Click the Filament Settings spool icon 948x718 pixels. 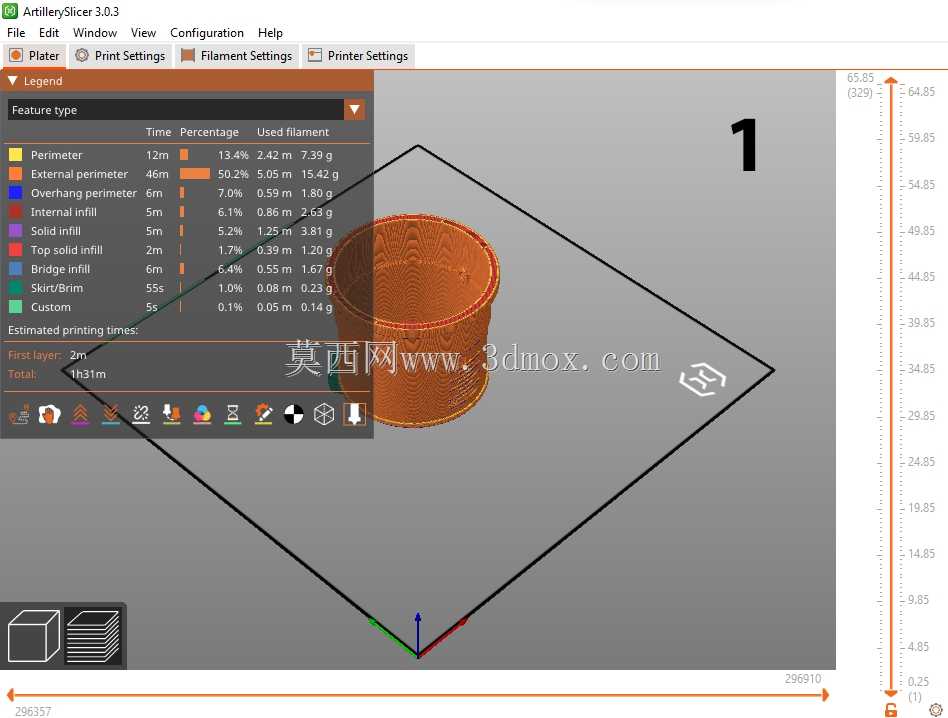(x=188, y=55)
